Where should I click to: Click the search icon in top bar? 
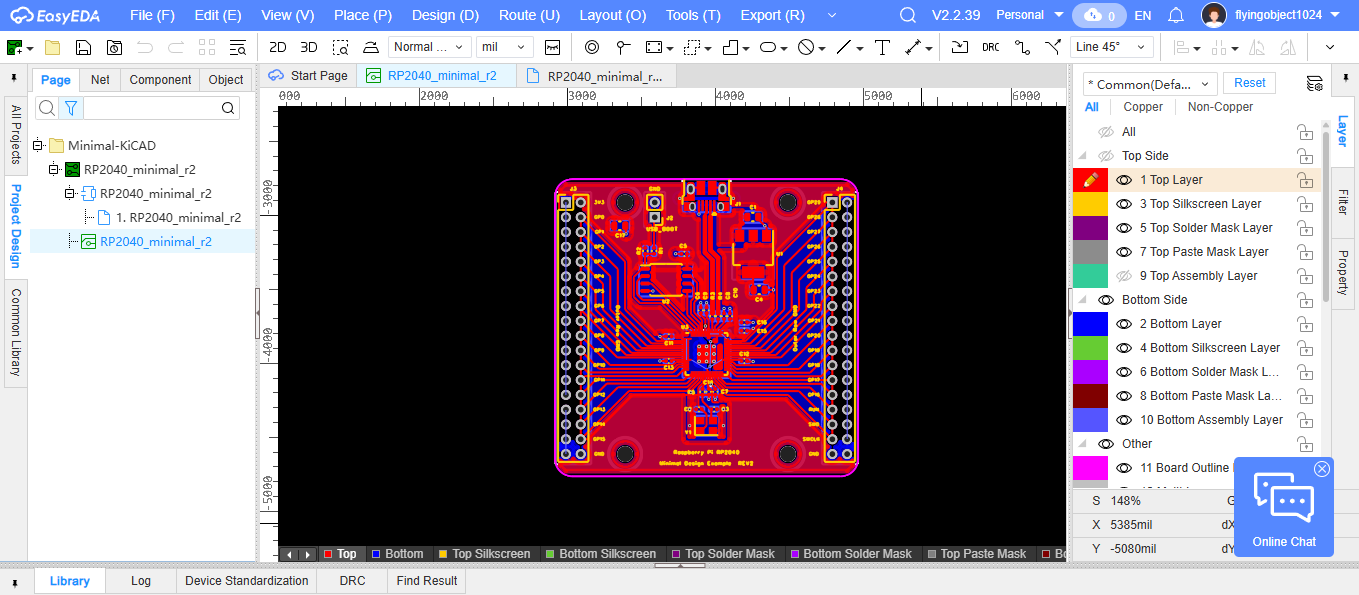[908, 15]
